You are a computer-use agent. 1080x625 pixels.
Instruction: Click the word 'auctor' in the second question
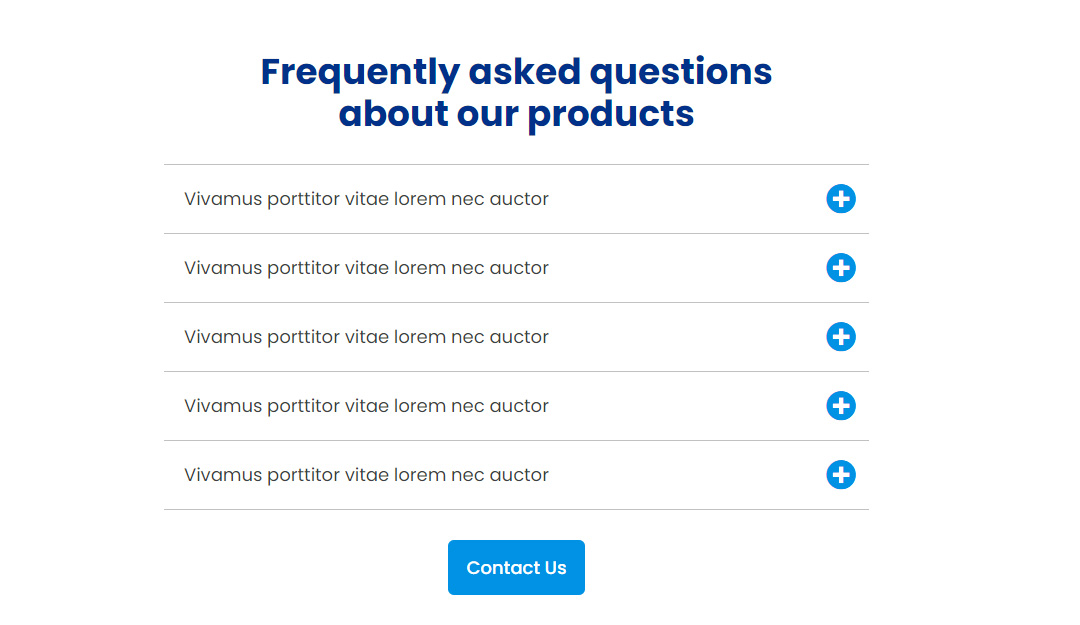[519, 268]
